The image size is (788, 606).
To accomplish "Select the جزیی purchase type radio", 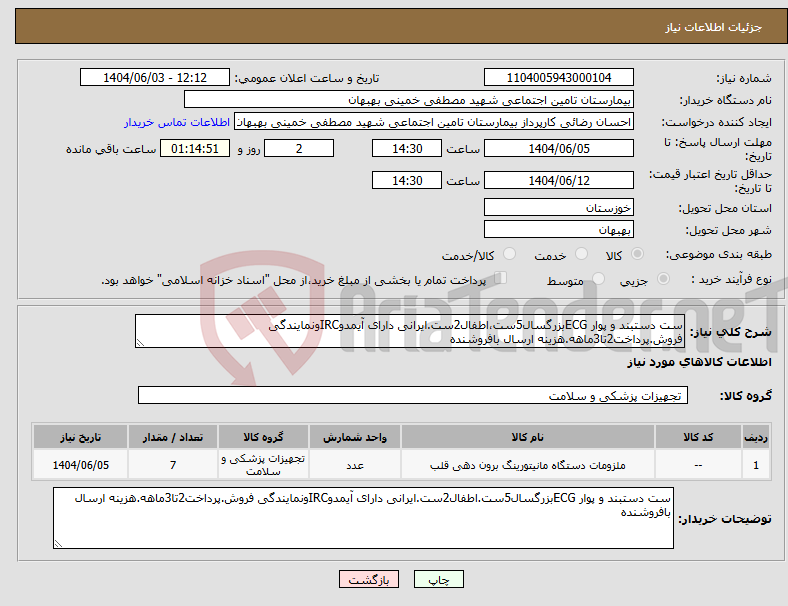I will coord(663,279).
